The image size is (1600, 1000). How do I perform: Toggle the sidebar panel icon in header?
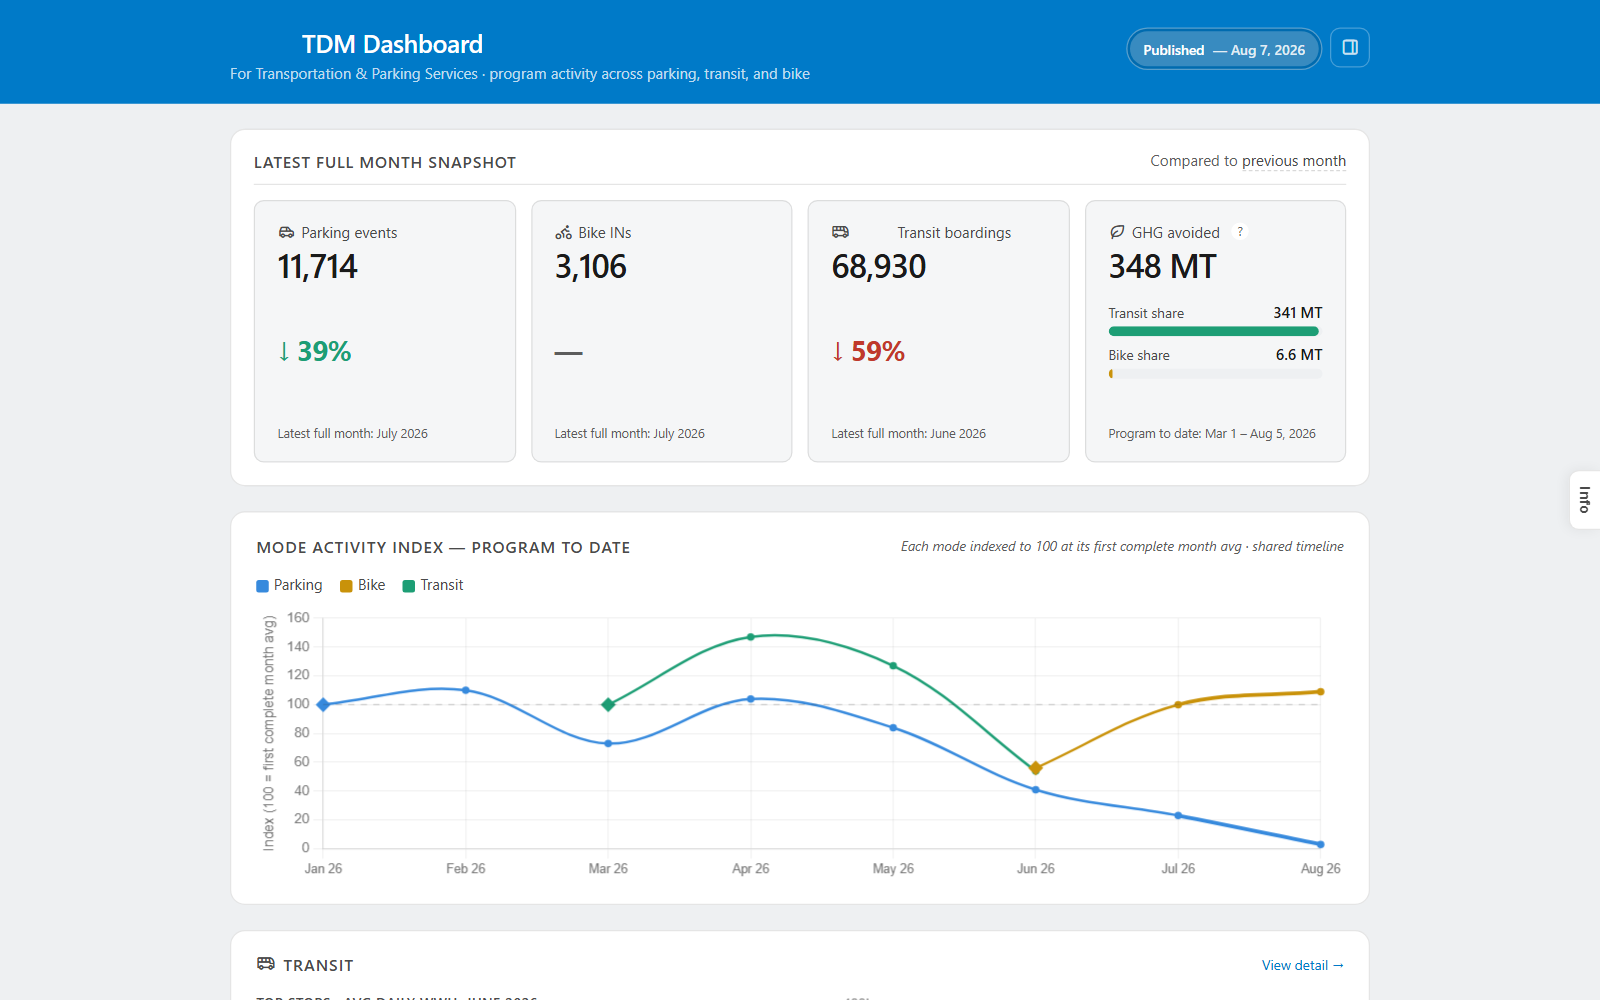tap(1349, 48)
